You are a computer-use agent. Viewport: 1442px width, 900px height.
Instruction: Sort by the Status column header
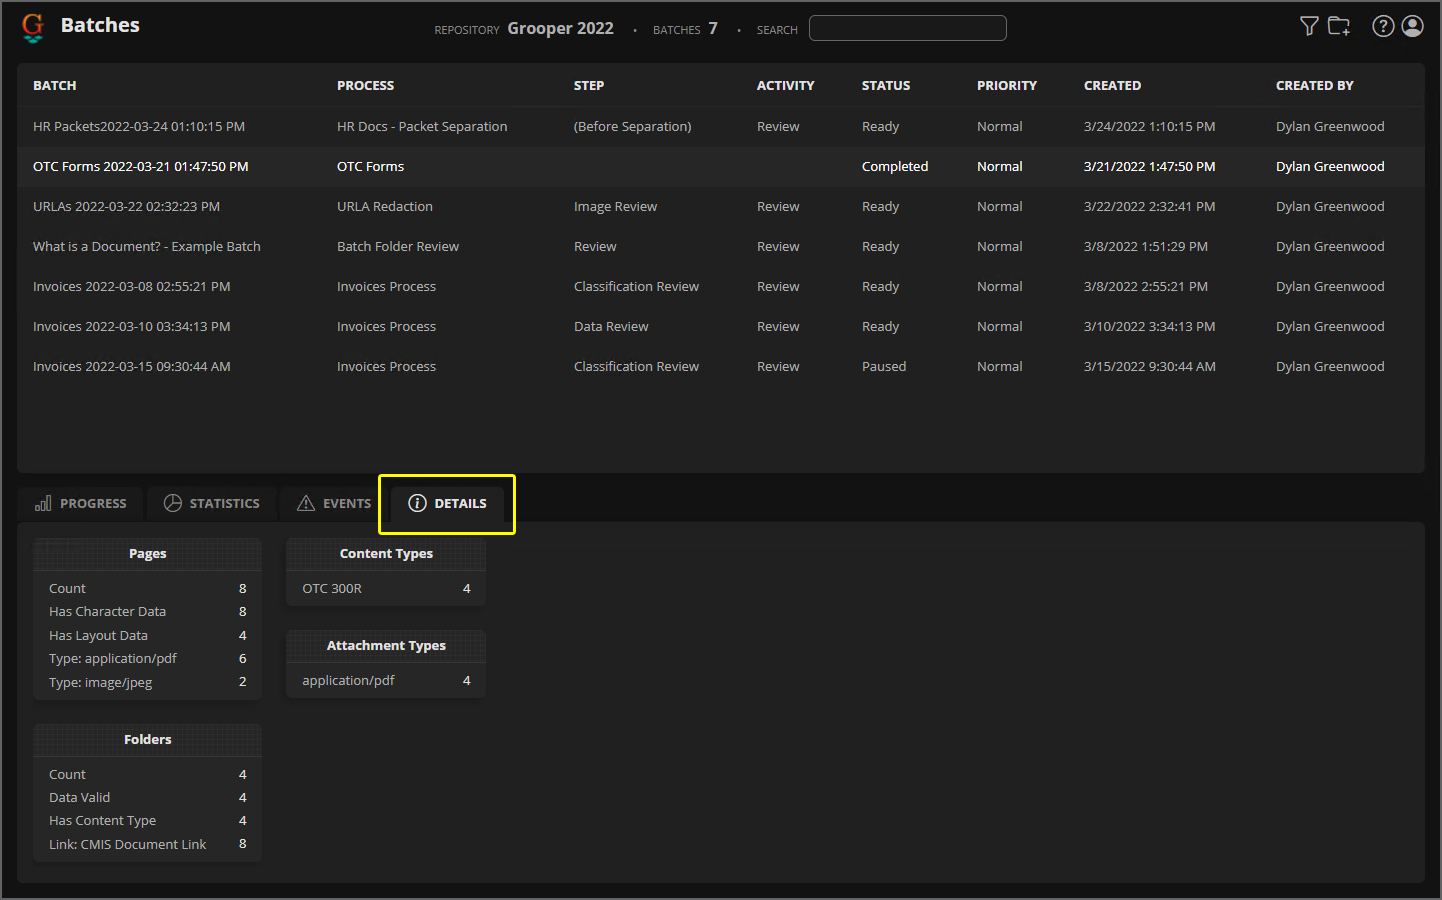click(x=885, y=86)
